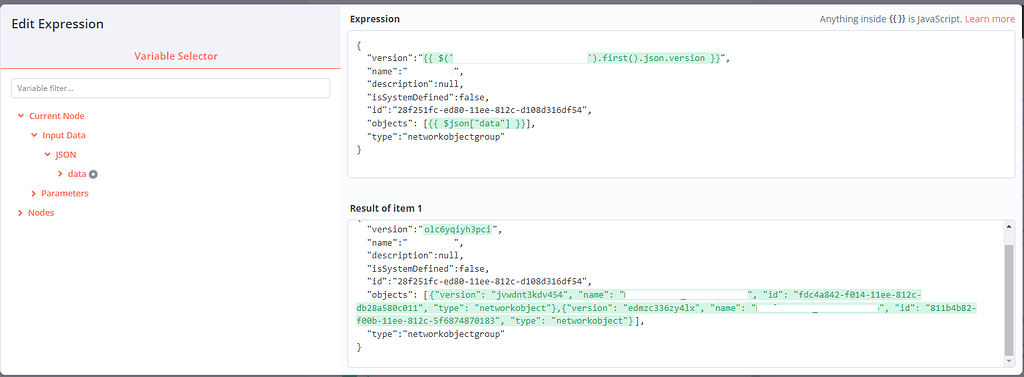Click into the Variable filter field
Image resolution: width=1024 pixels, height=377 pixels.
pyautogui.click(x=170, y=88)
